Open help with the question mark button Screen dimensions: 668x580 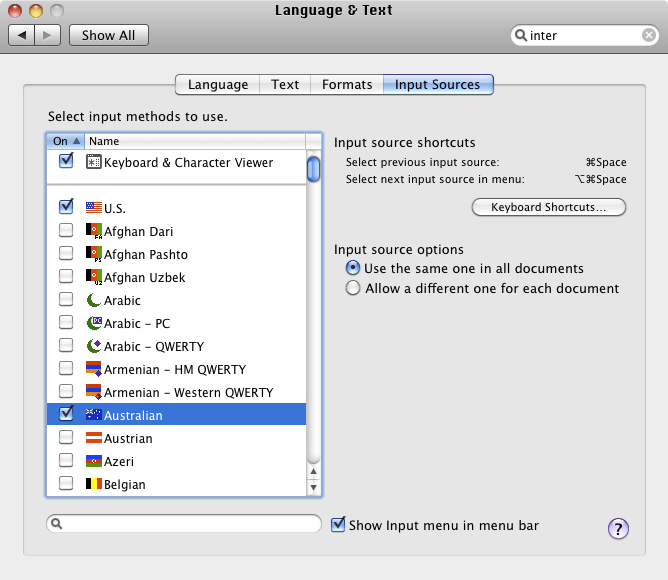click(x=618, y=529)
